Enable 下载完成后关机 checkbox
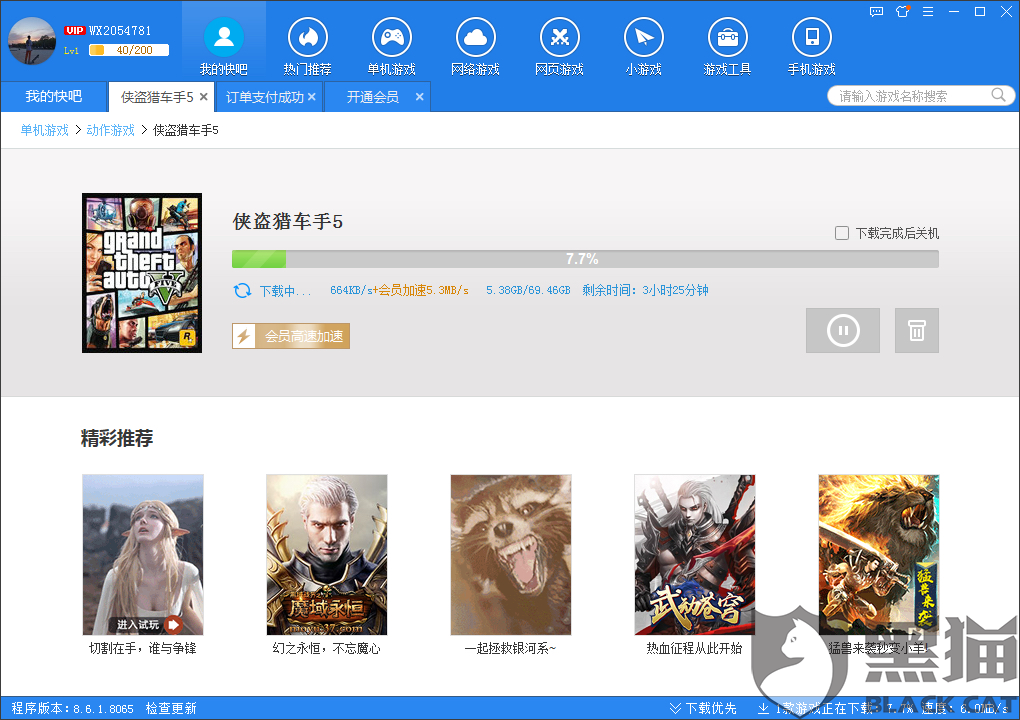 pyautogui.click(x=842, y=233)
